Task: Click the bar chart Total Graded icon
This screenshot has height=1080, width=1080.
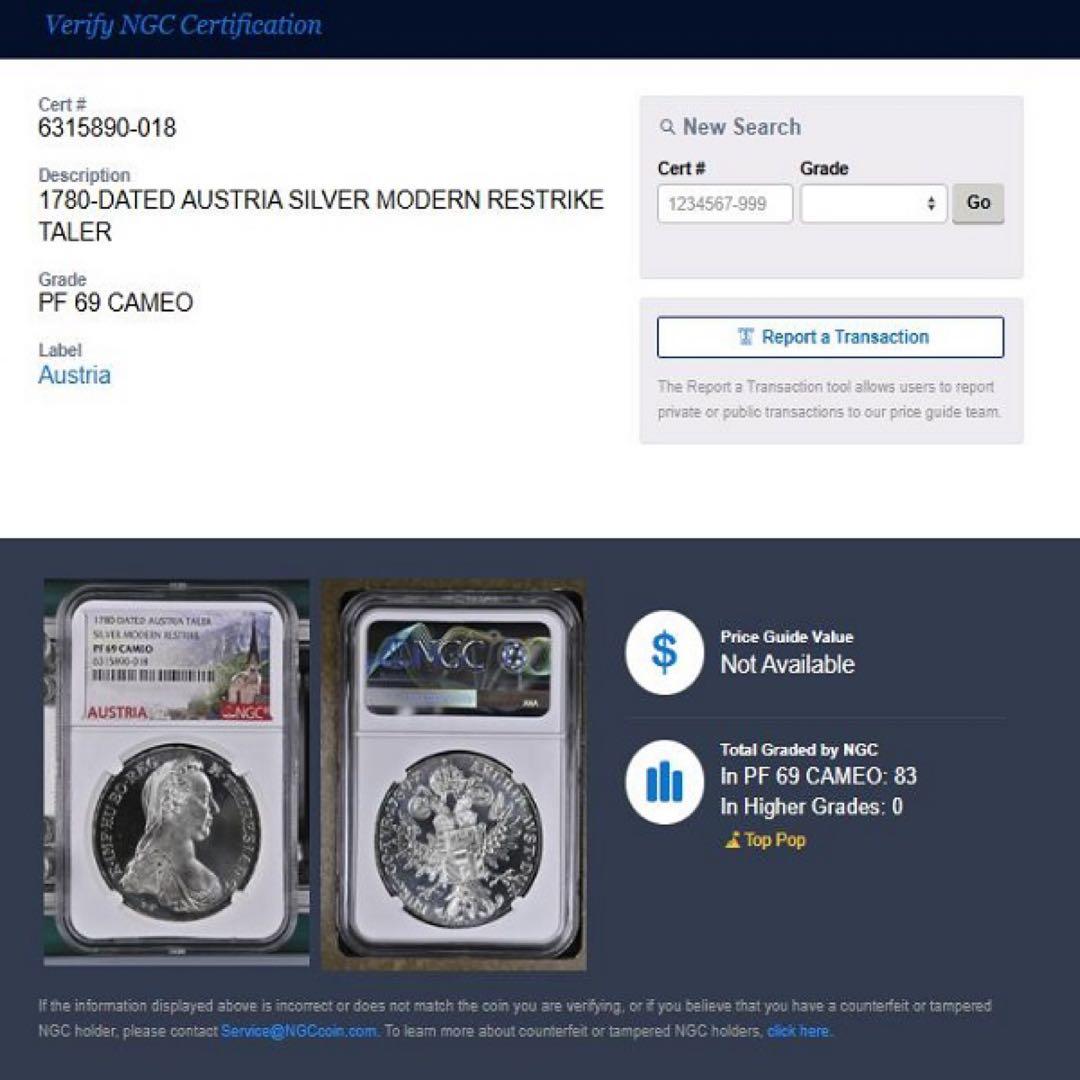Action: 664,782
